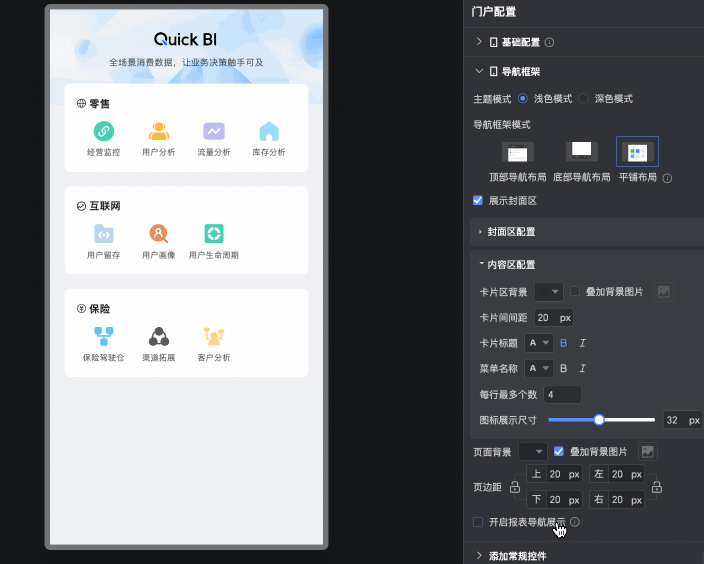Viewport: 704px width, 564px height.
Task: Open image picker for 卡片区背景
Action: coord(664,292)
